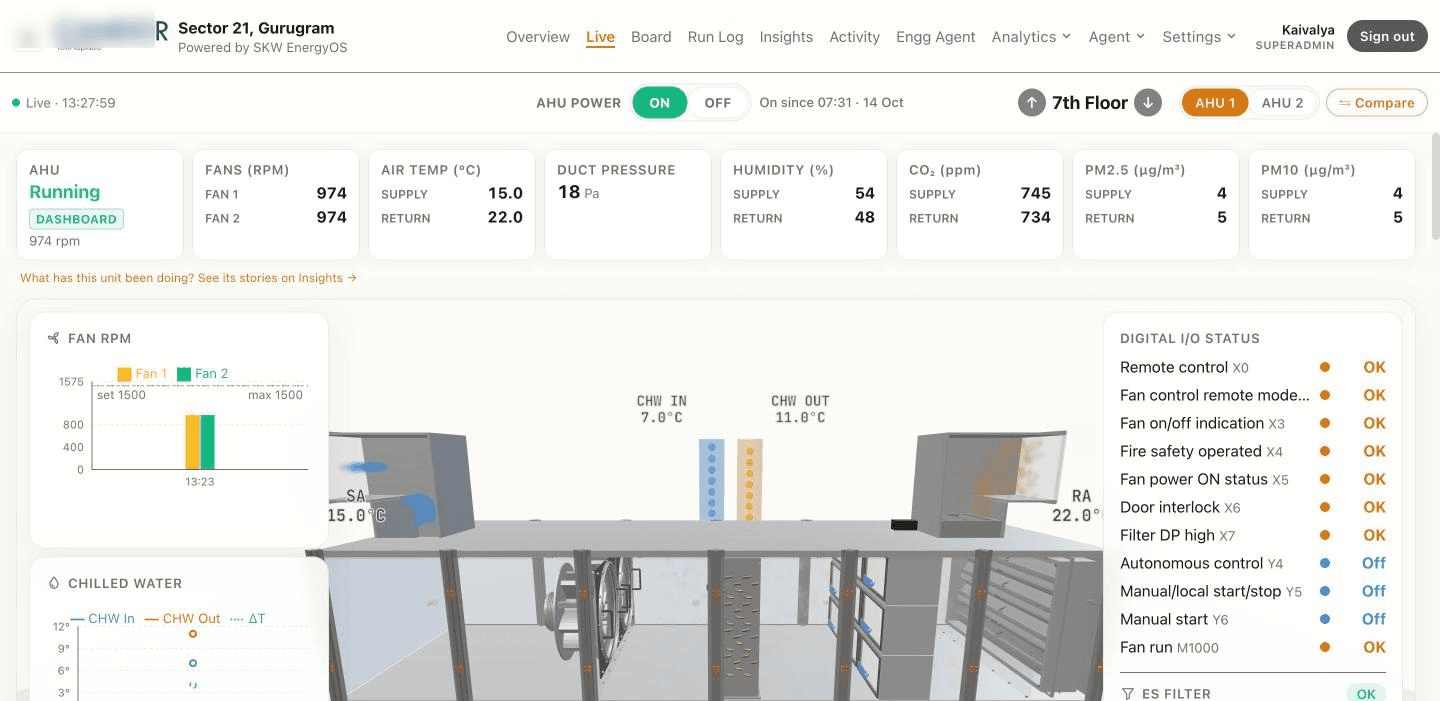Click the Remote control X0 status dot

pyautogui.click(x=1325, y=367)
